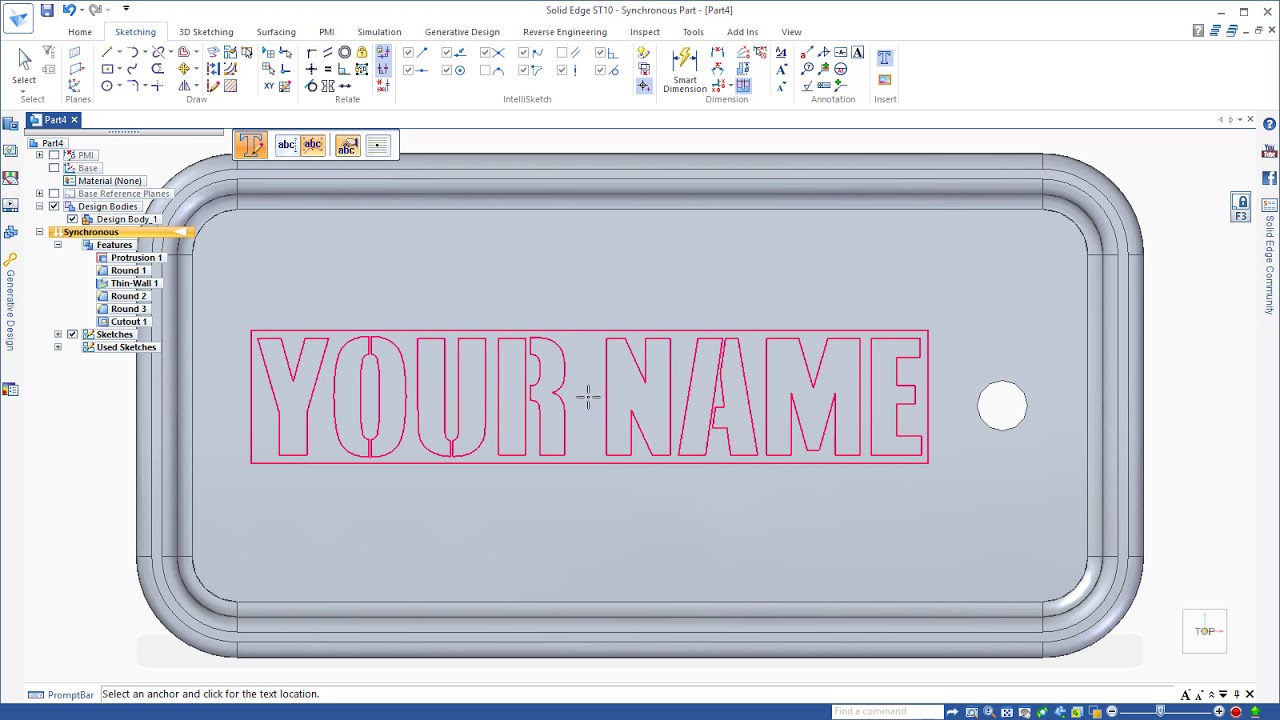The height and width of the screenshot is (720, 1280).
Task: Click the lock relationship icon
Action: coord(362,52)
